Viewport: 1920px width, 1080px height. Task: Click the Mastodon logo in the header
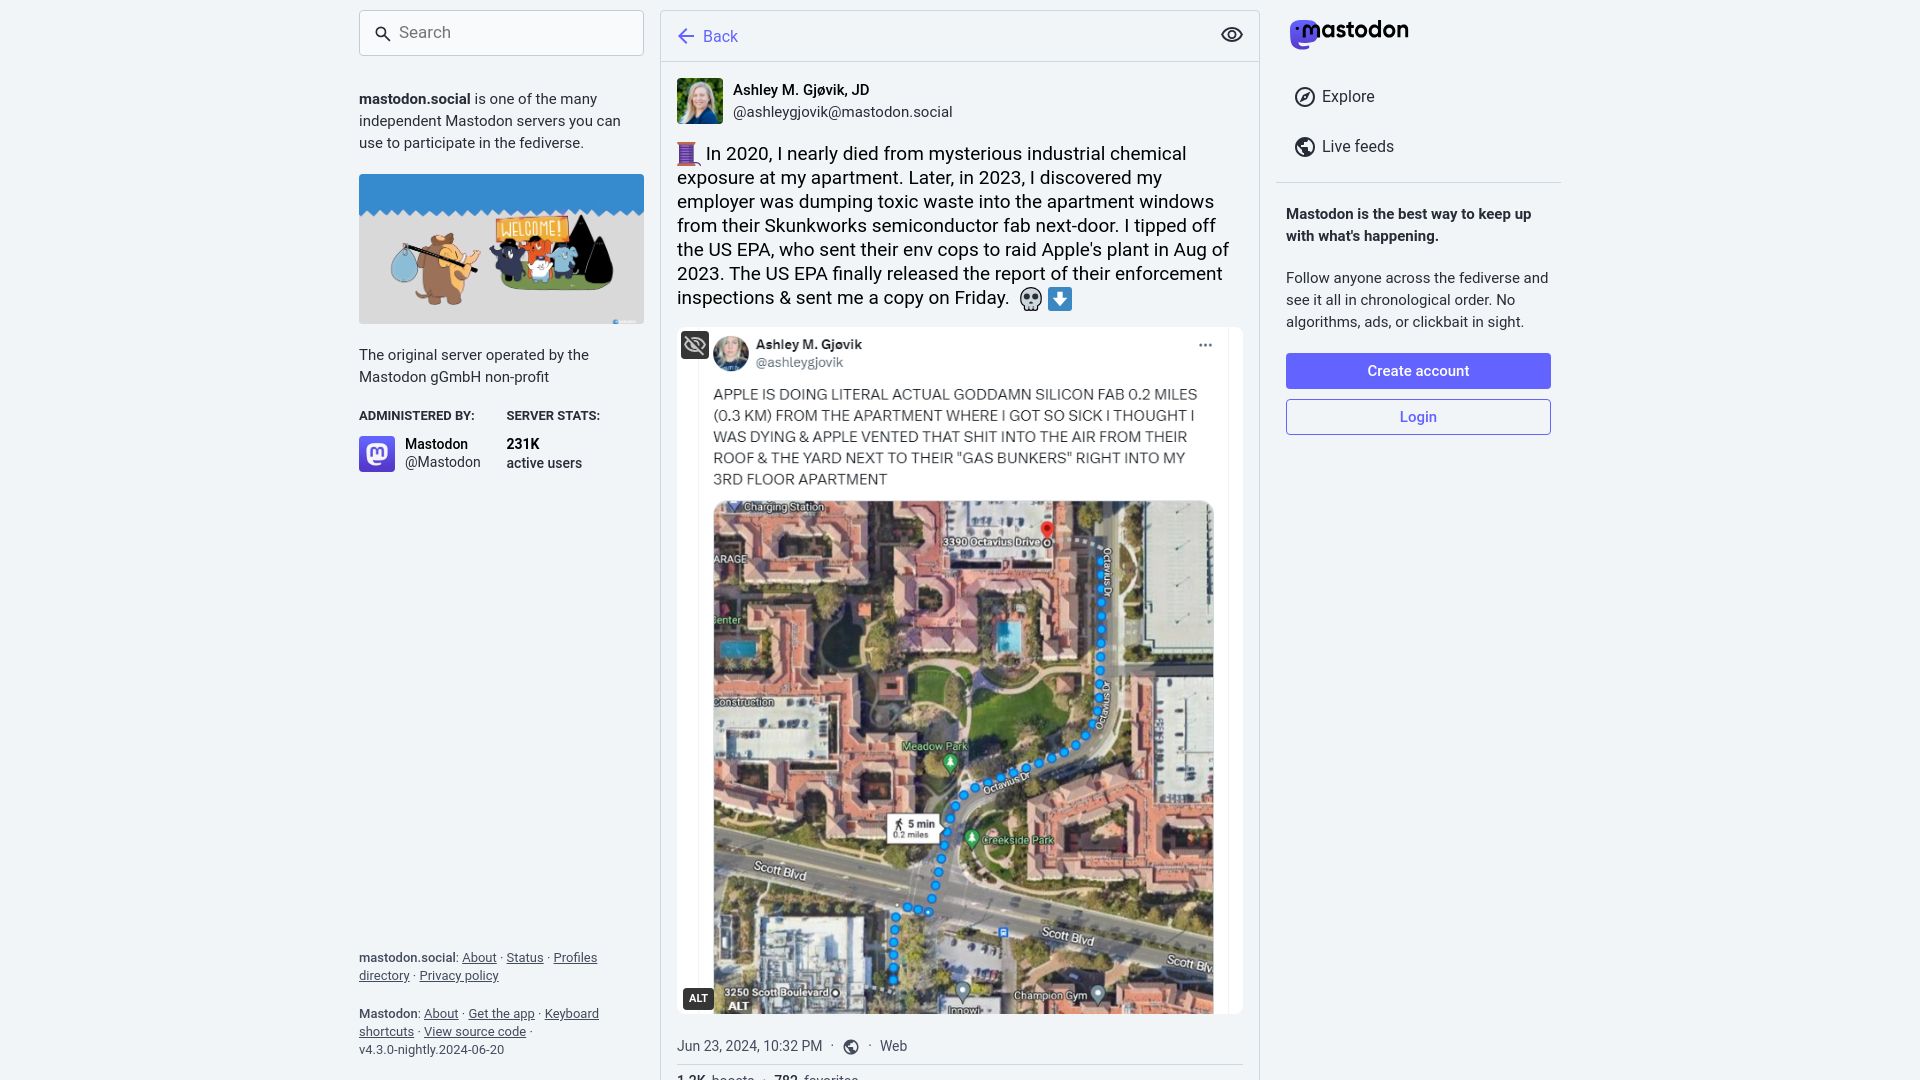1349,33
